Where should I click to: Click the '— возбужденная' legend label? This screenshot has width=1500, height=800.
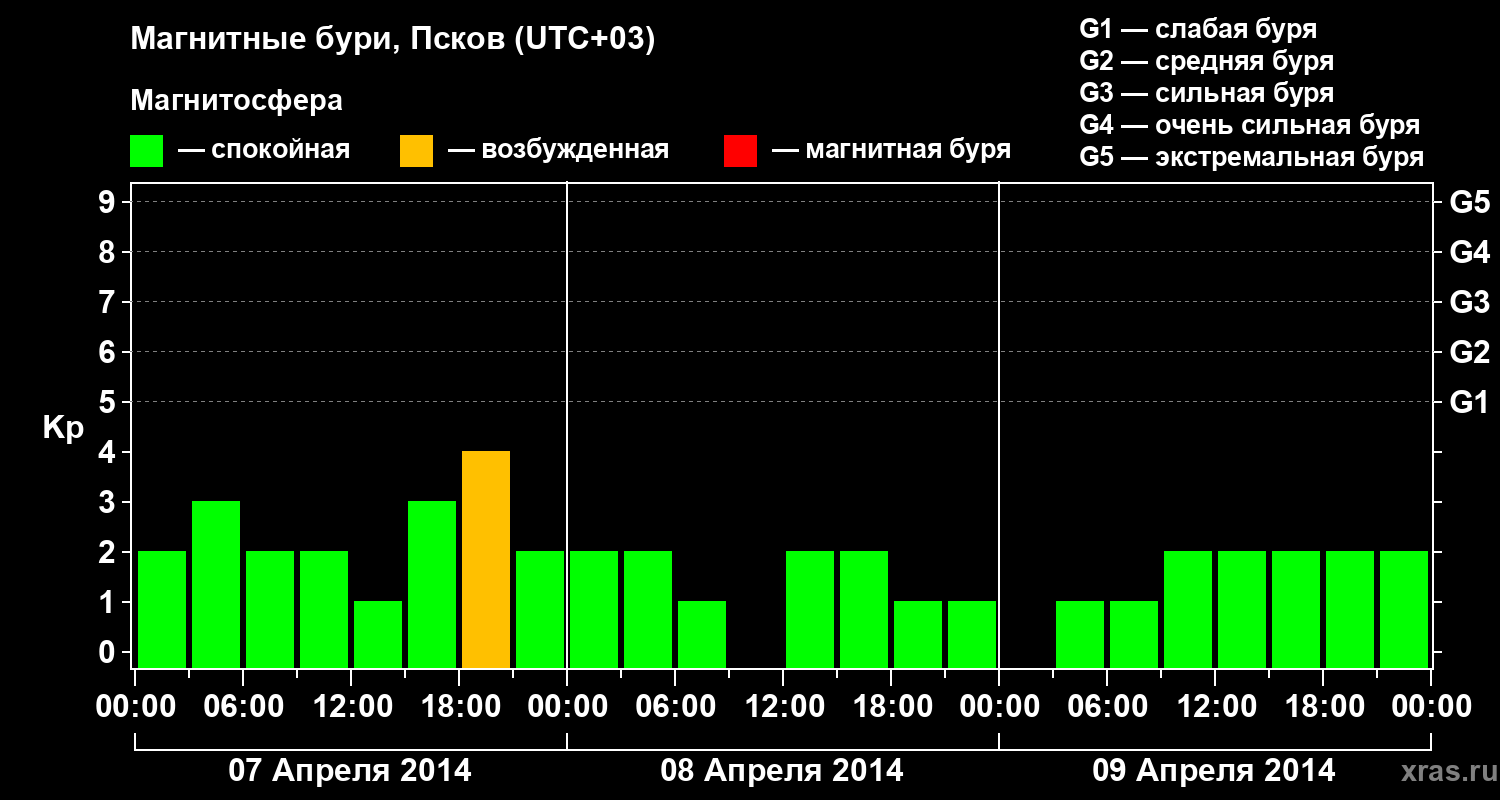[x=559, y=151]
